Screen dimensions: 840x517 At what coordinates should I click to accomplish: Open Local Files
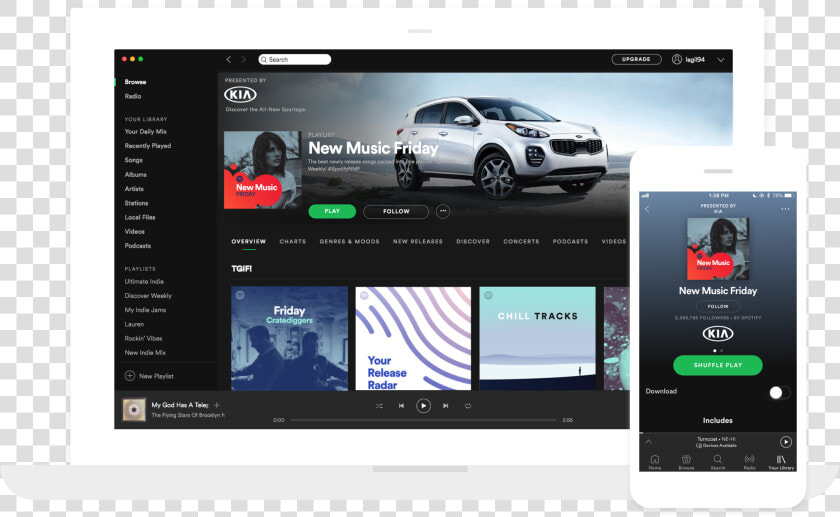[140, 218]
